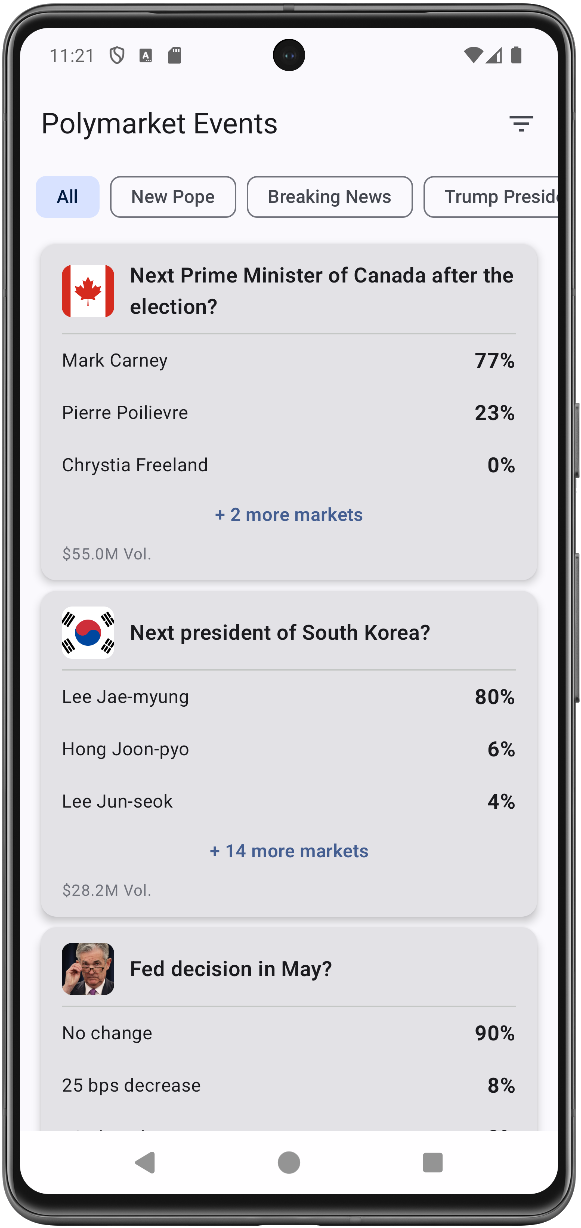
Task: Tap the Wi-Fi status bar icon
Action: click(x=471, y=55)
